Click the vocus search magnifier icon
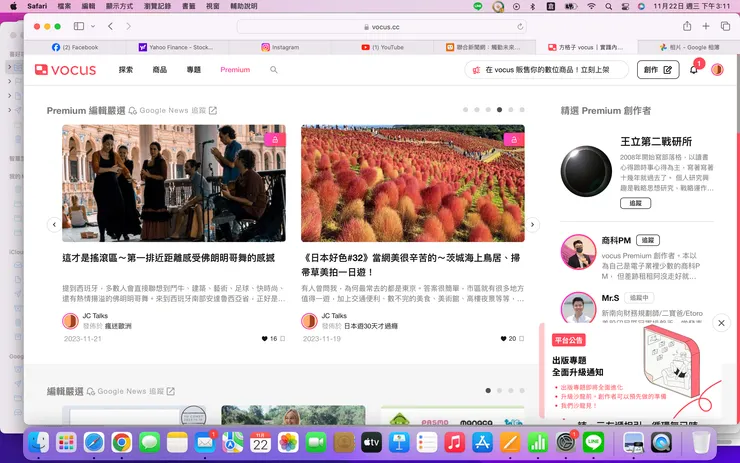This screenshot has height=463, width=740. point(274,70)
